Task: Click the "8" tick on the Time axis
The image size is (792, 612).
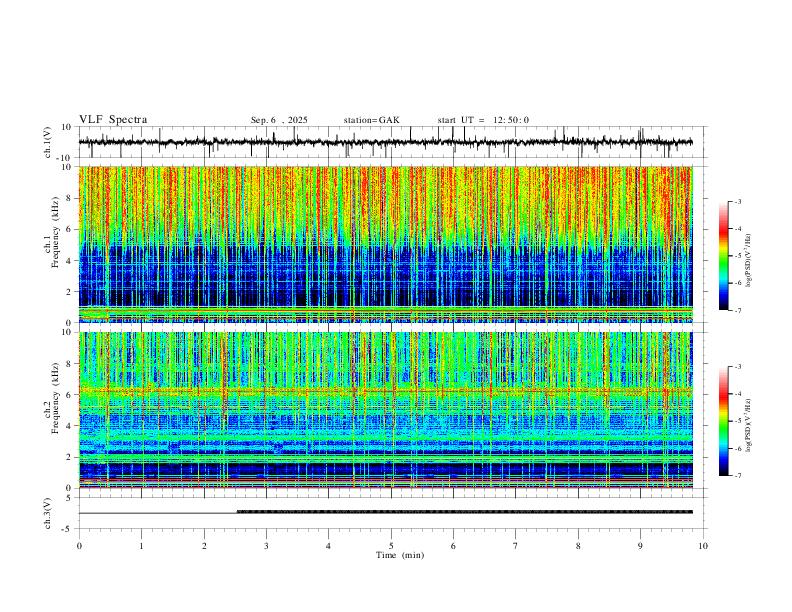Action: click(578, 546)
